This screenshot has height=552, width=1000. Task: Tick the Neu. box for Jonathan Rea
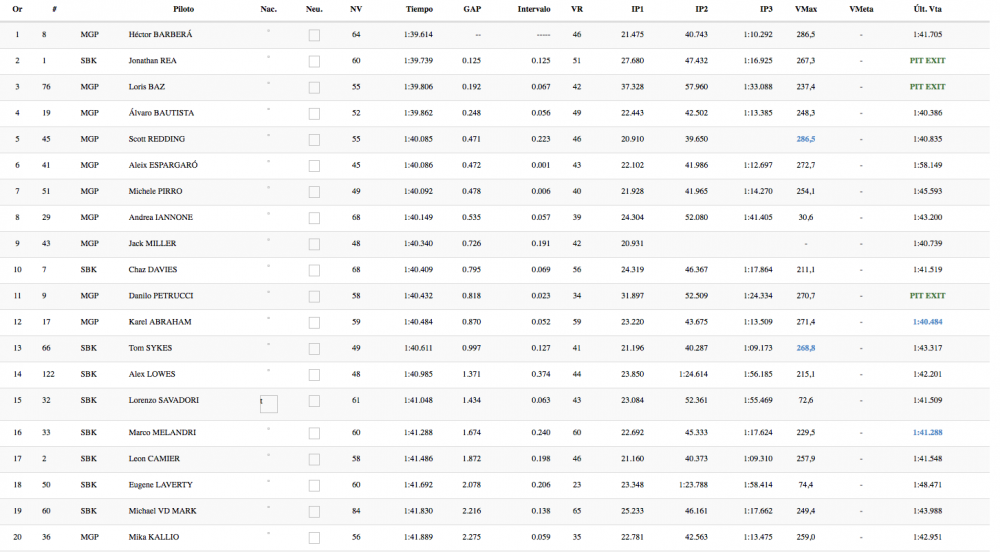(x=314, y=61)
